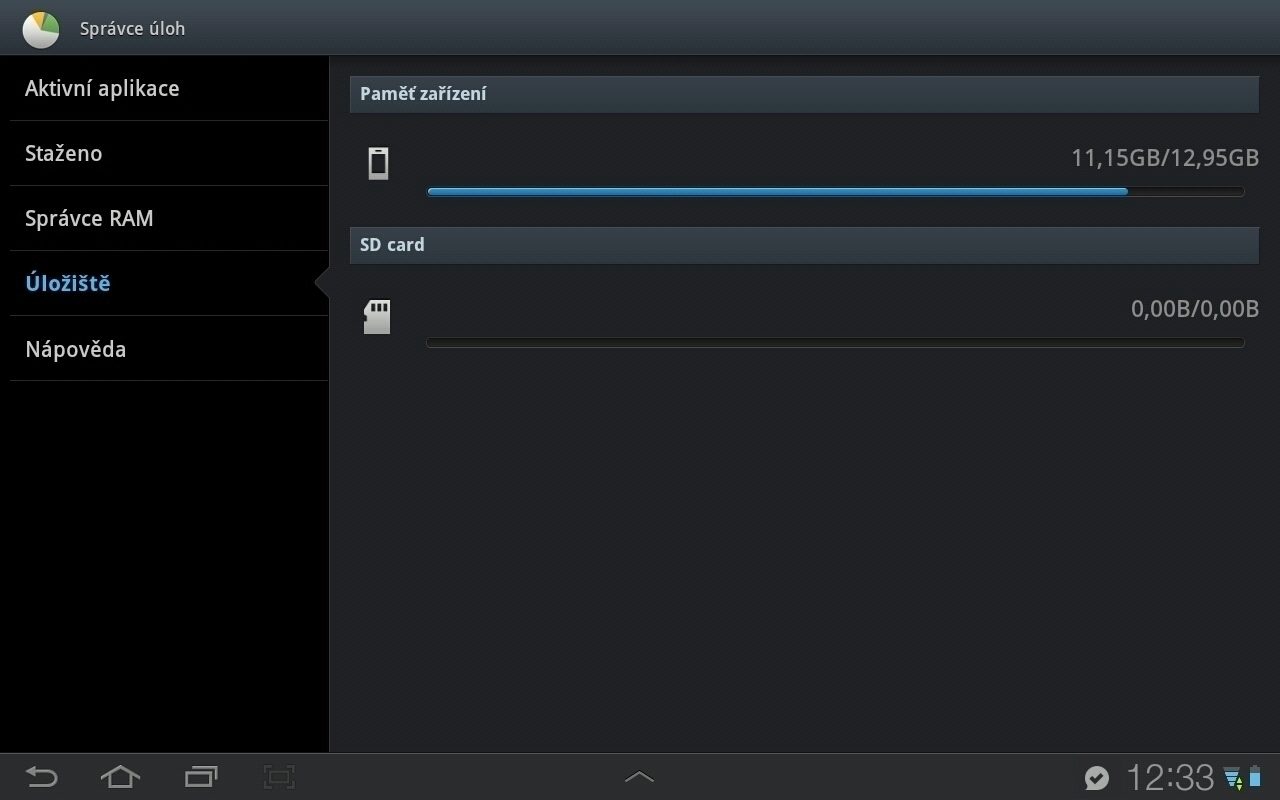
Task: Open the messenger notification icon
Action: (1097, 778)
